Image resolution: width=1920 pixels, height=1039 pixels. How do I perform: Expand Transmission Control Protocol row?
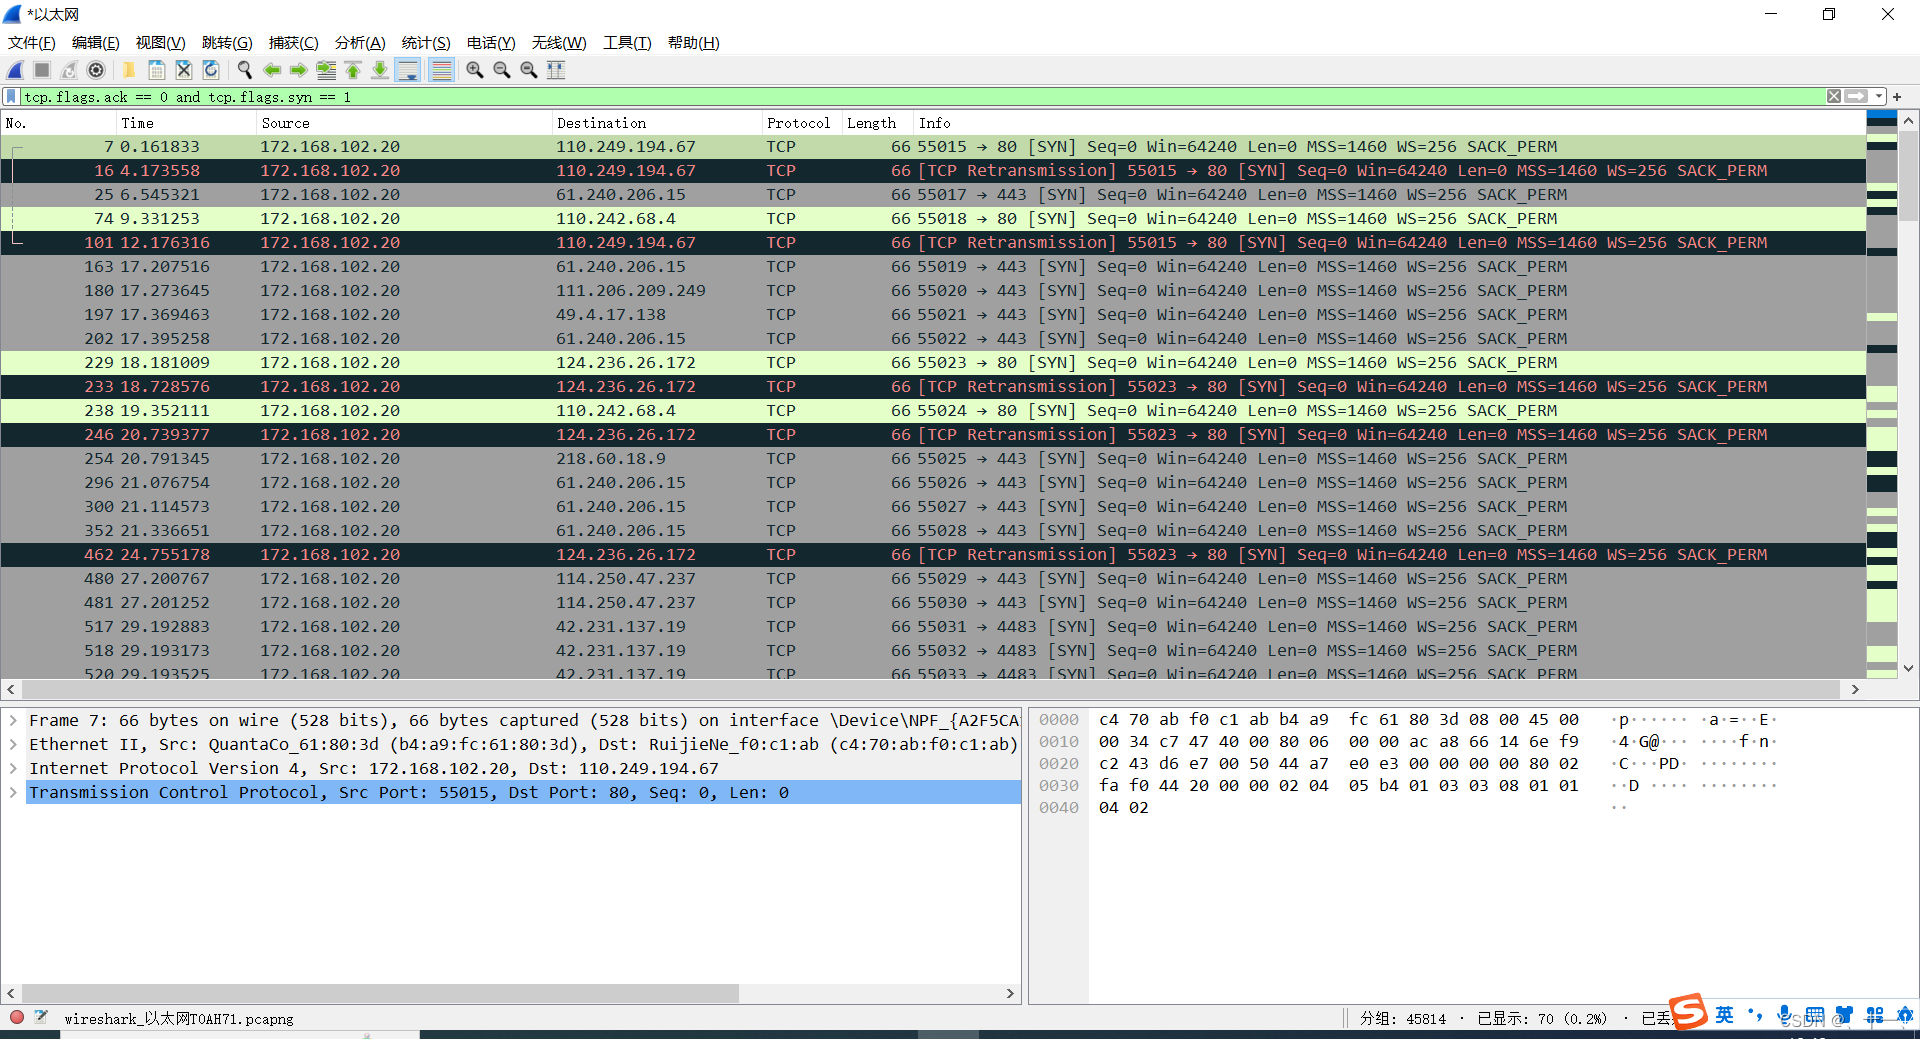click(x=13, y=793)
